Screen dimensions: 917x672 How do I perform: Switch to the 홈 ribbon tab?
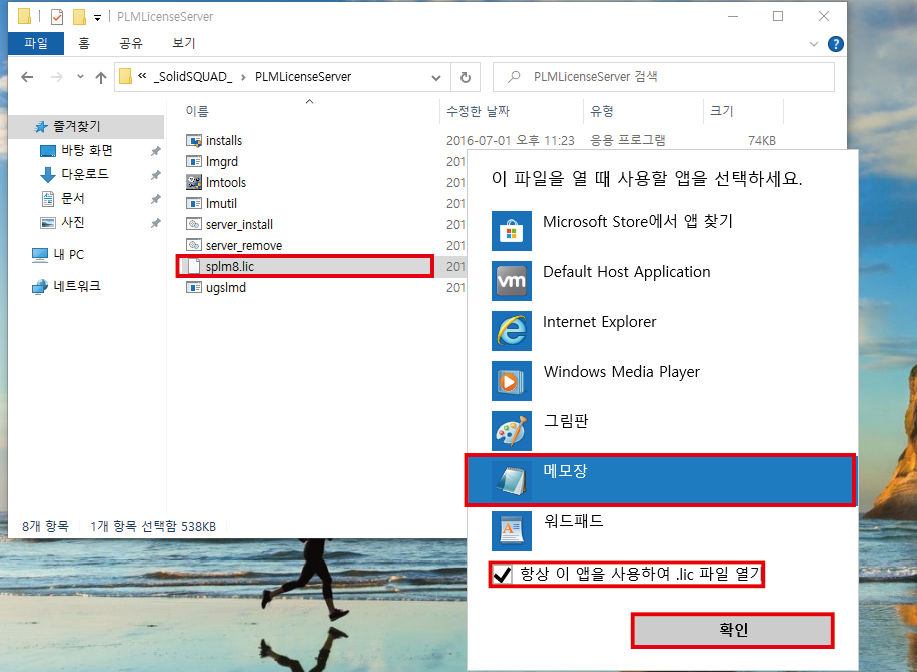pyautogui.click(x=84, y=43)
